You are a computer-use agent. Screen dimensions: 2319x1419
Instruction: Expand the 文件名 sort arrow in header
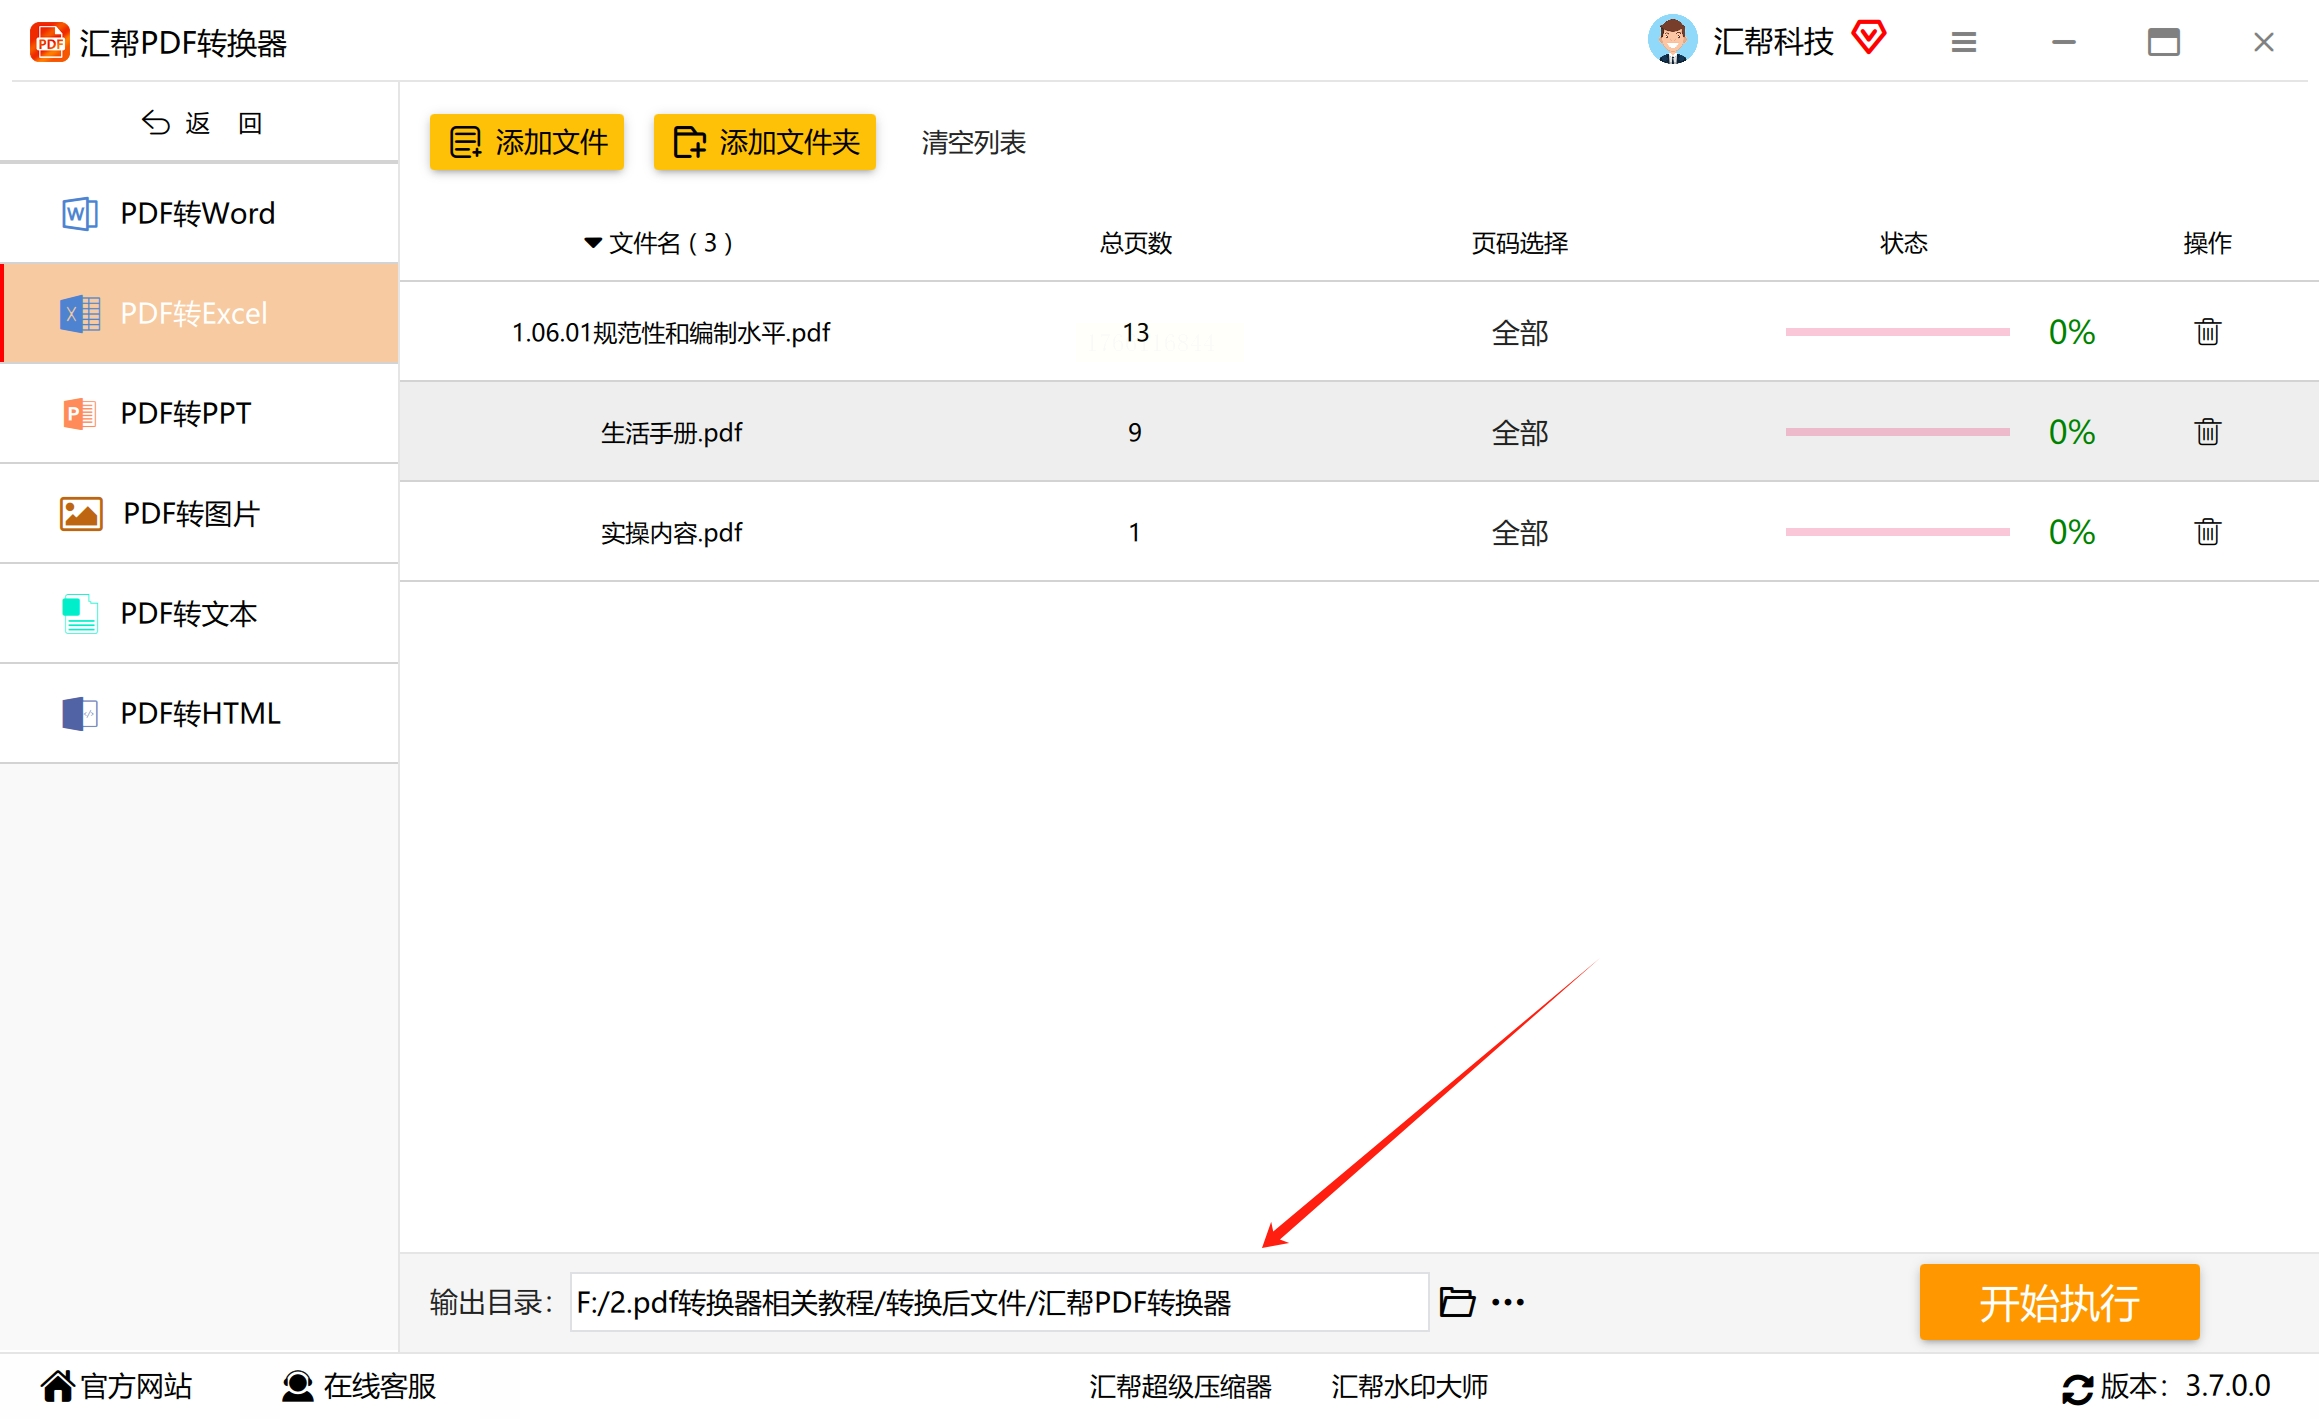tap(592, 243)
